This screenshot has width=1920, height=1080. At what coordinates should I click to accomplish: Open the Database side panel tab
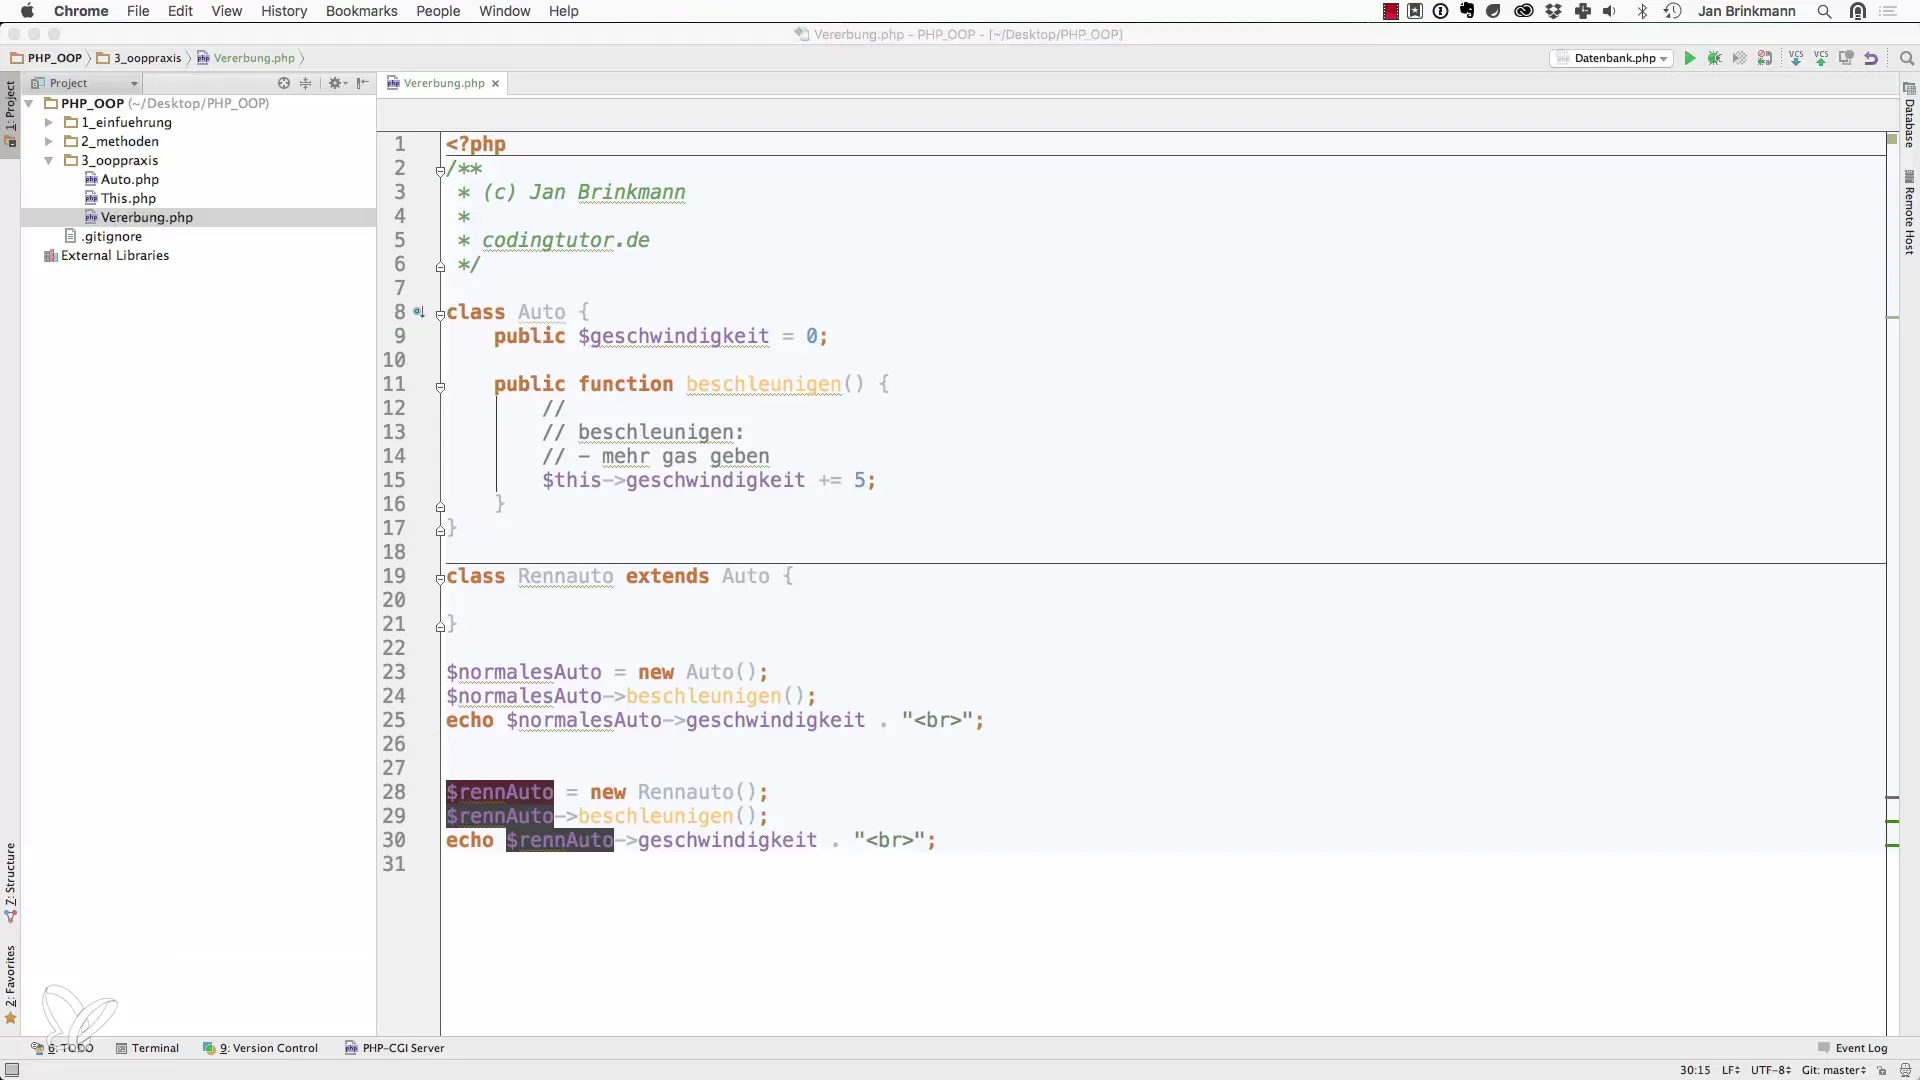[x=1909, y=115]
